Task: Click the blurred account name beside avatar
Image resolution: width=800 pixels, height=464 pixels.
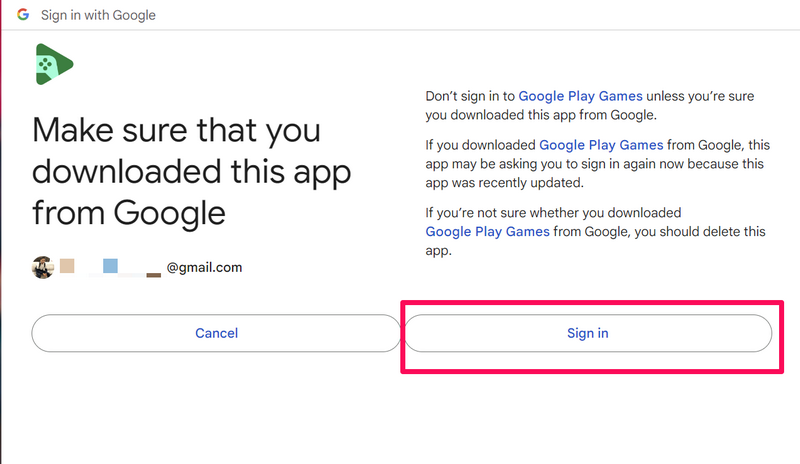Action: [110, 268]
